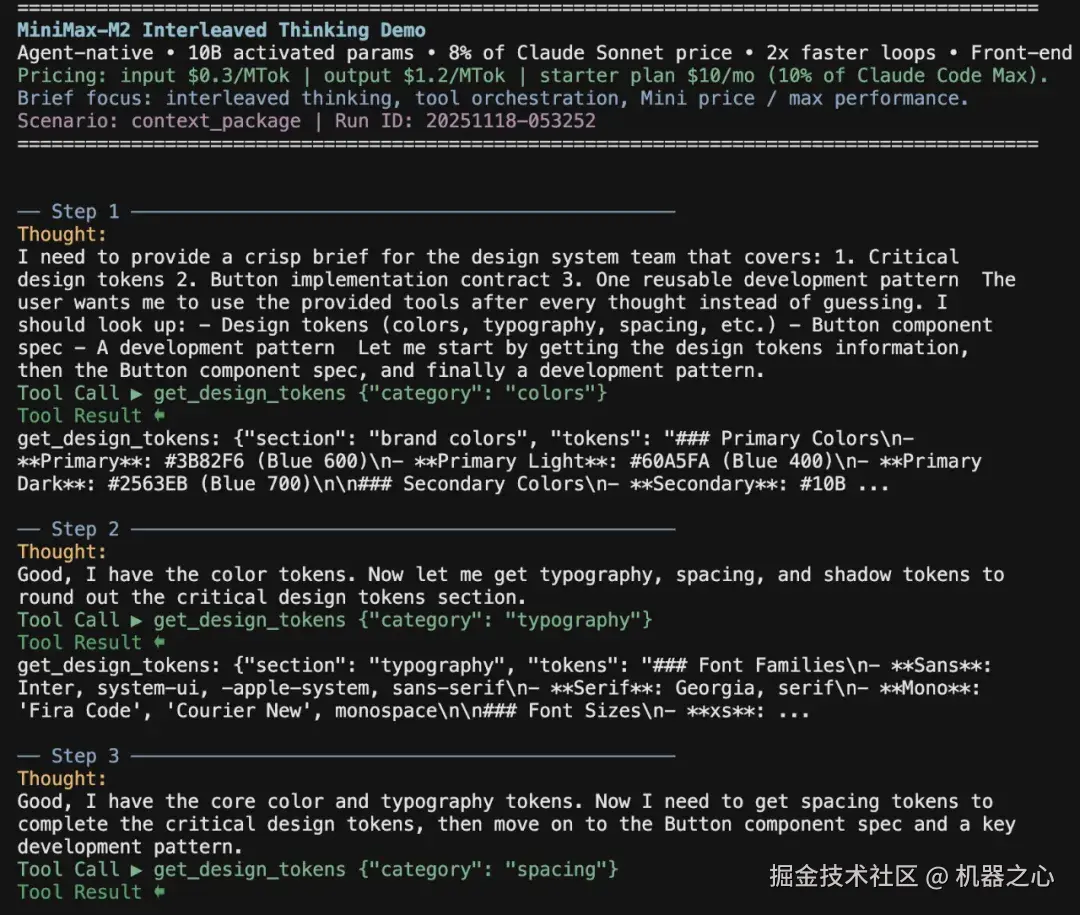Click the Thought label under Step 1
Screen dimensions: 1080x915
point(62,234)
